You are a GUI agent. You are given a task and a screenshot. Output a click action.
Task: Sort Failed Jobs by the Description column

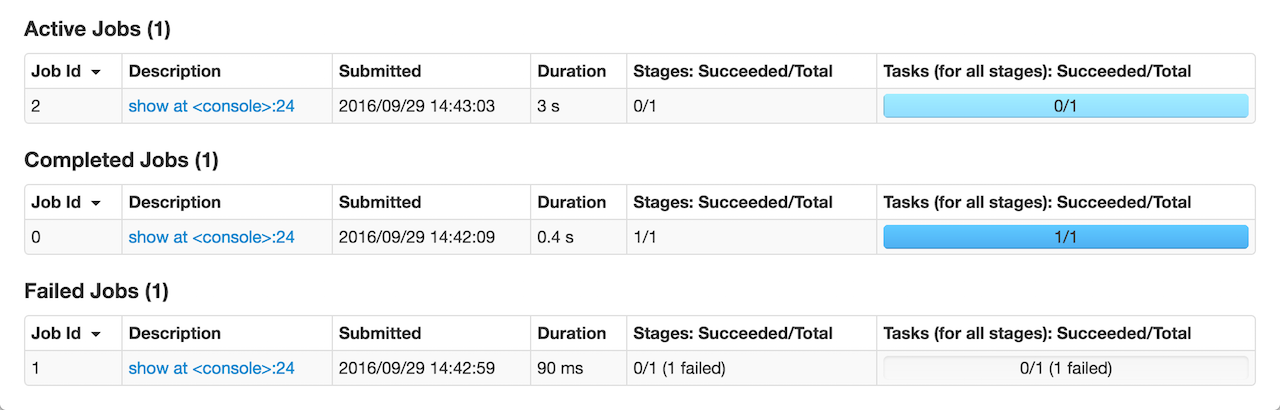[x=175, y=333]
